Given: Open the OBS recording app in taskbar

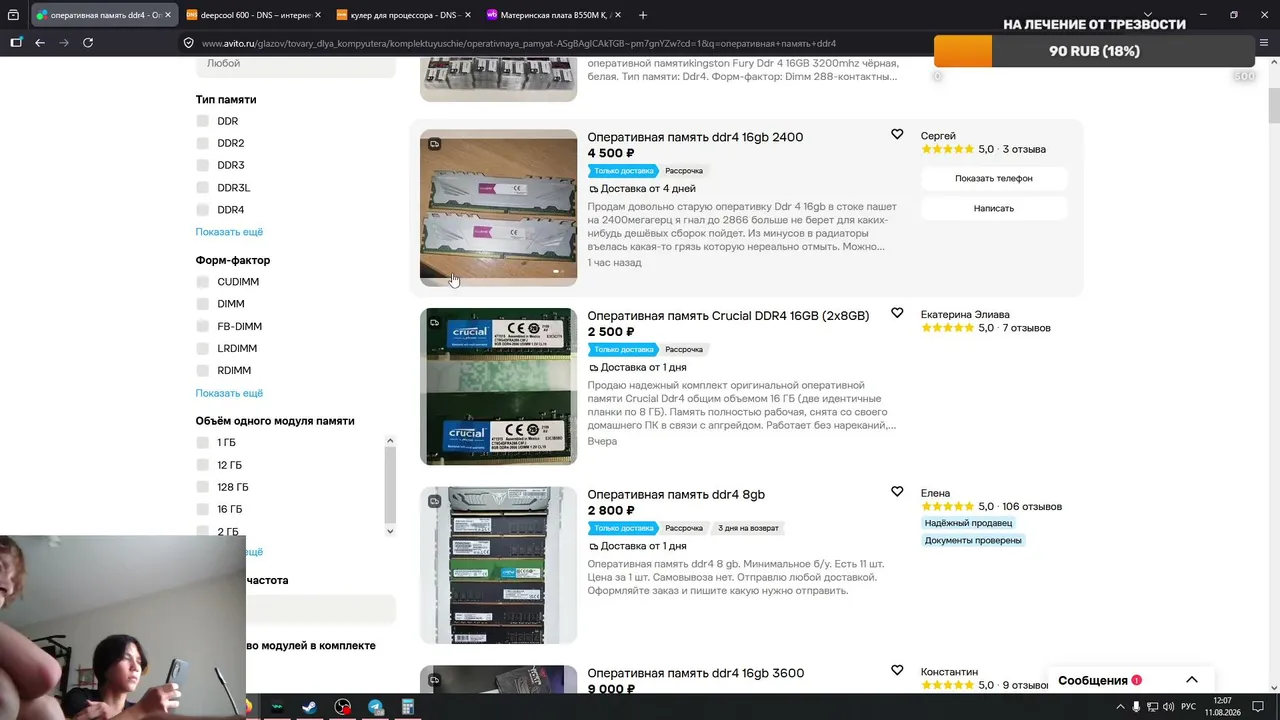Looking at the screenshot, I should [x=343, y=707].
